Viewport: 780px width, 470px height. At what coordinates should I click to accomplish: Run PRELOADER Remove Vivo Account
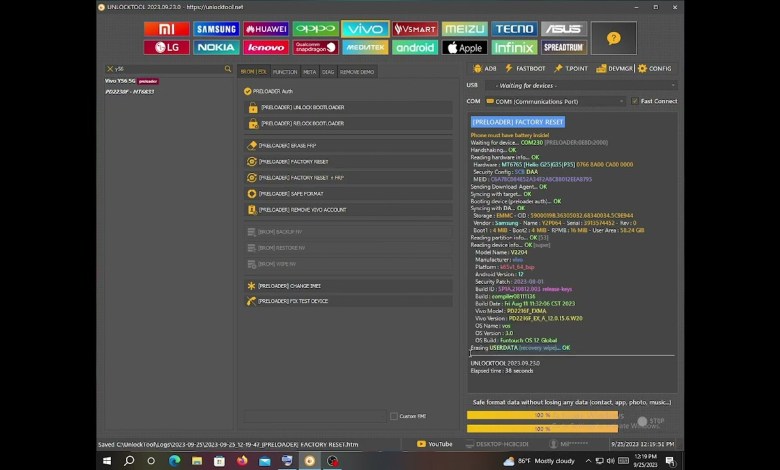pos(348,210)
